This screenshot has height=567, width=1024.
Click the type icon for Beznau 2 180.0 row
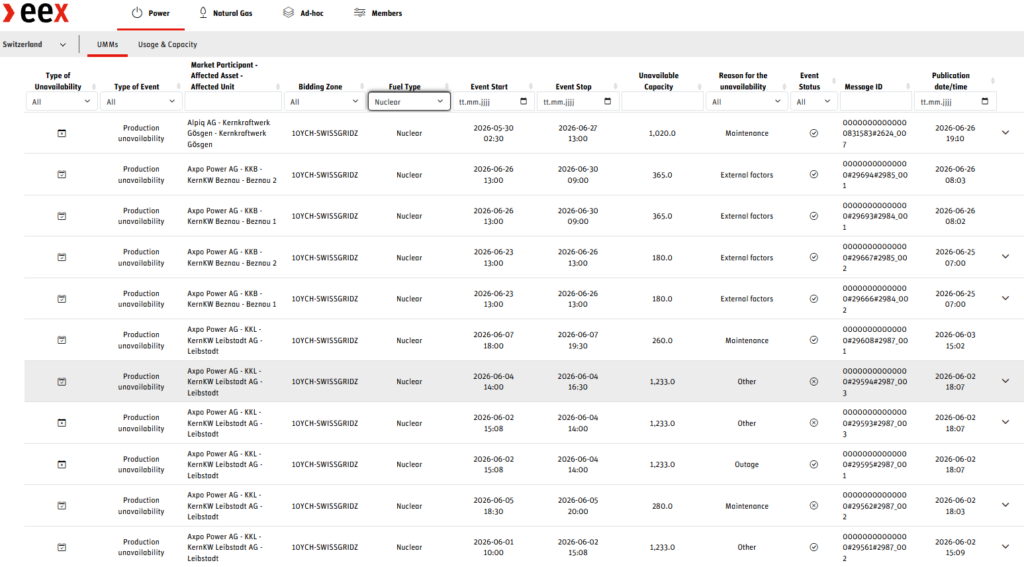coord(61,257)
